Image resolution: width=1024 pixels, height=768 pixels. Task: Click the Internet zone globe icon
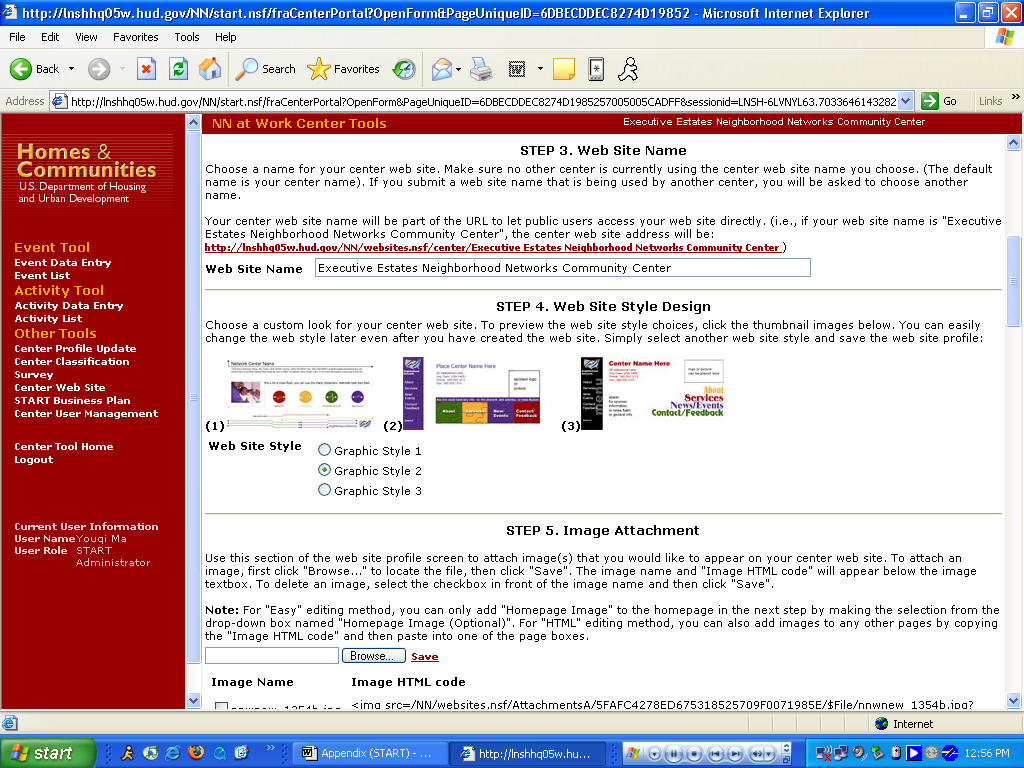point(882,724)
